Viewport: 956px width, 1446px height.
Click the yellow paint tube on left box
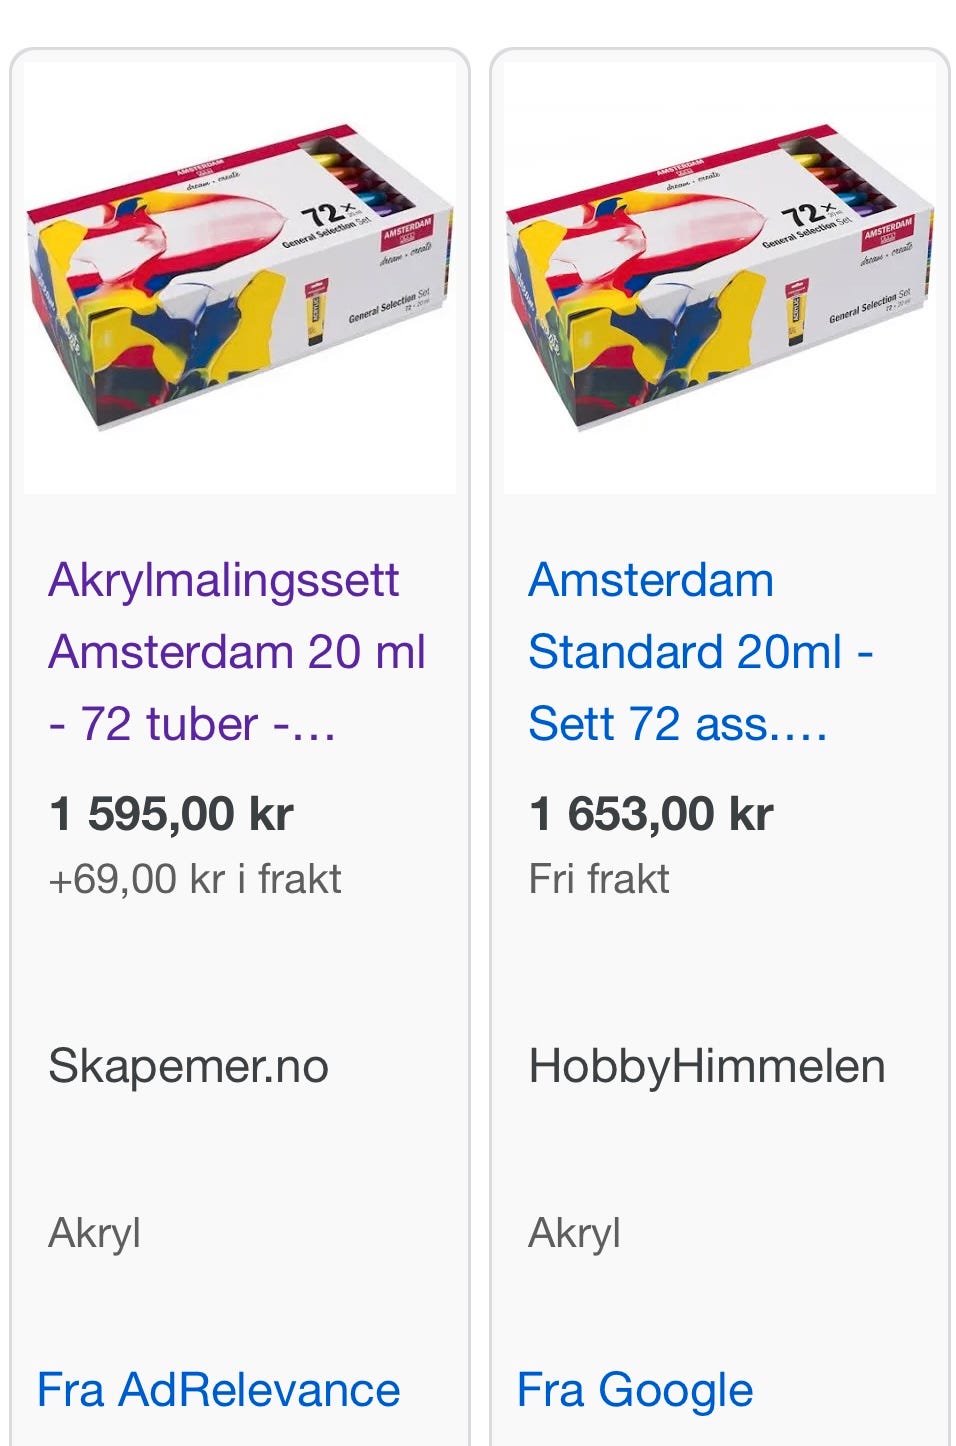(x=316, y=312)
